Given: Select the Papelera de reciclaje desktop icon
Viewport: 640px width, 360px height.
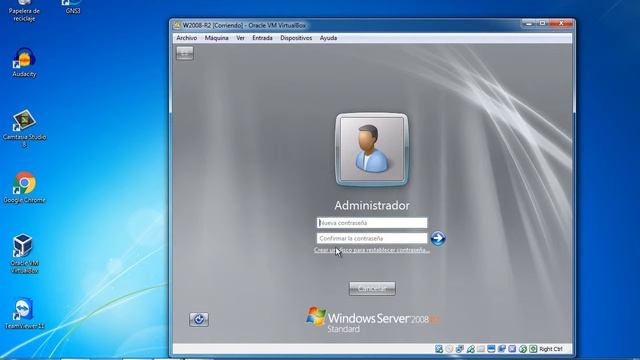Looking at the screenshot, I should 24,11.
